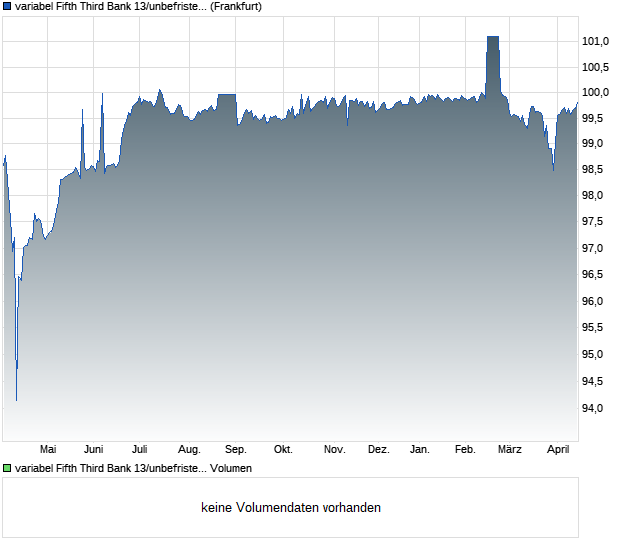Viewport: 620px width, 546px height.
Task: Click the 99,5 value on the y-axis
Action: (592, 118)
